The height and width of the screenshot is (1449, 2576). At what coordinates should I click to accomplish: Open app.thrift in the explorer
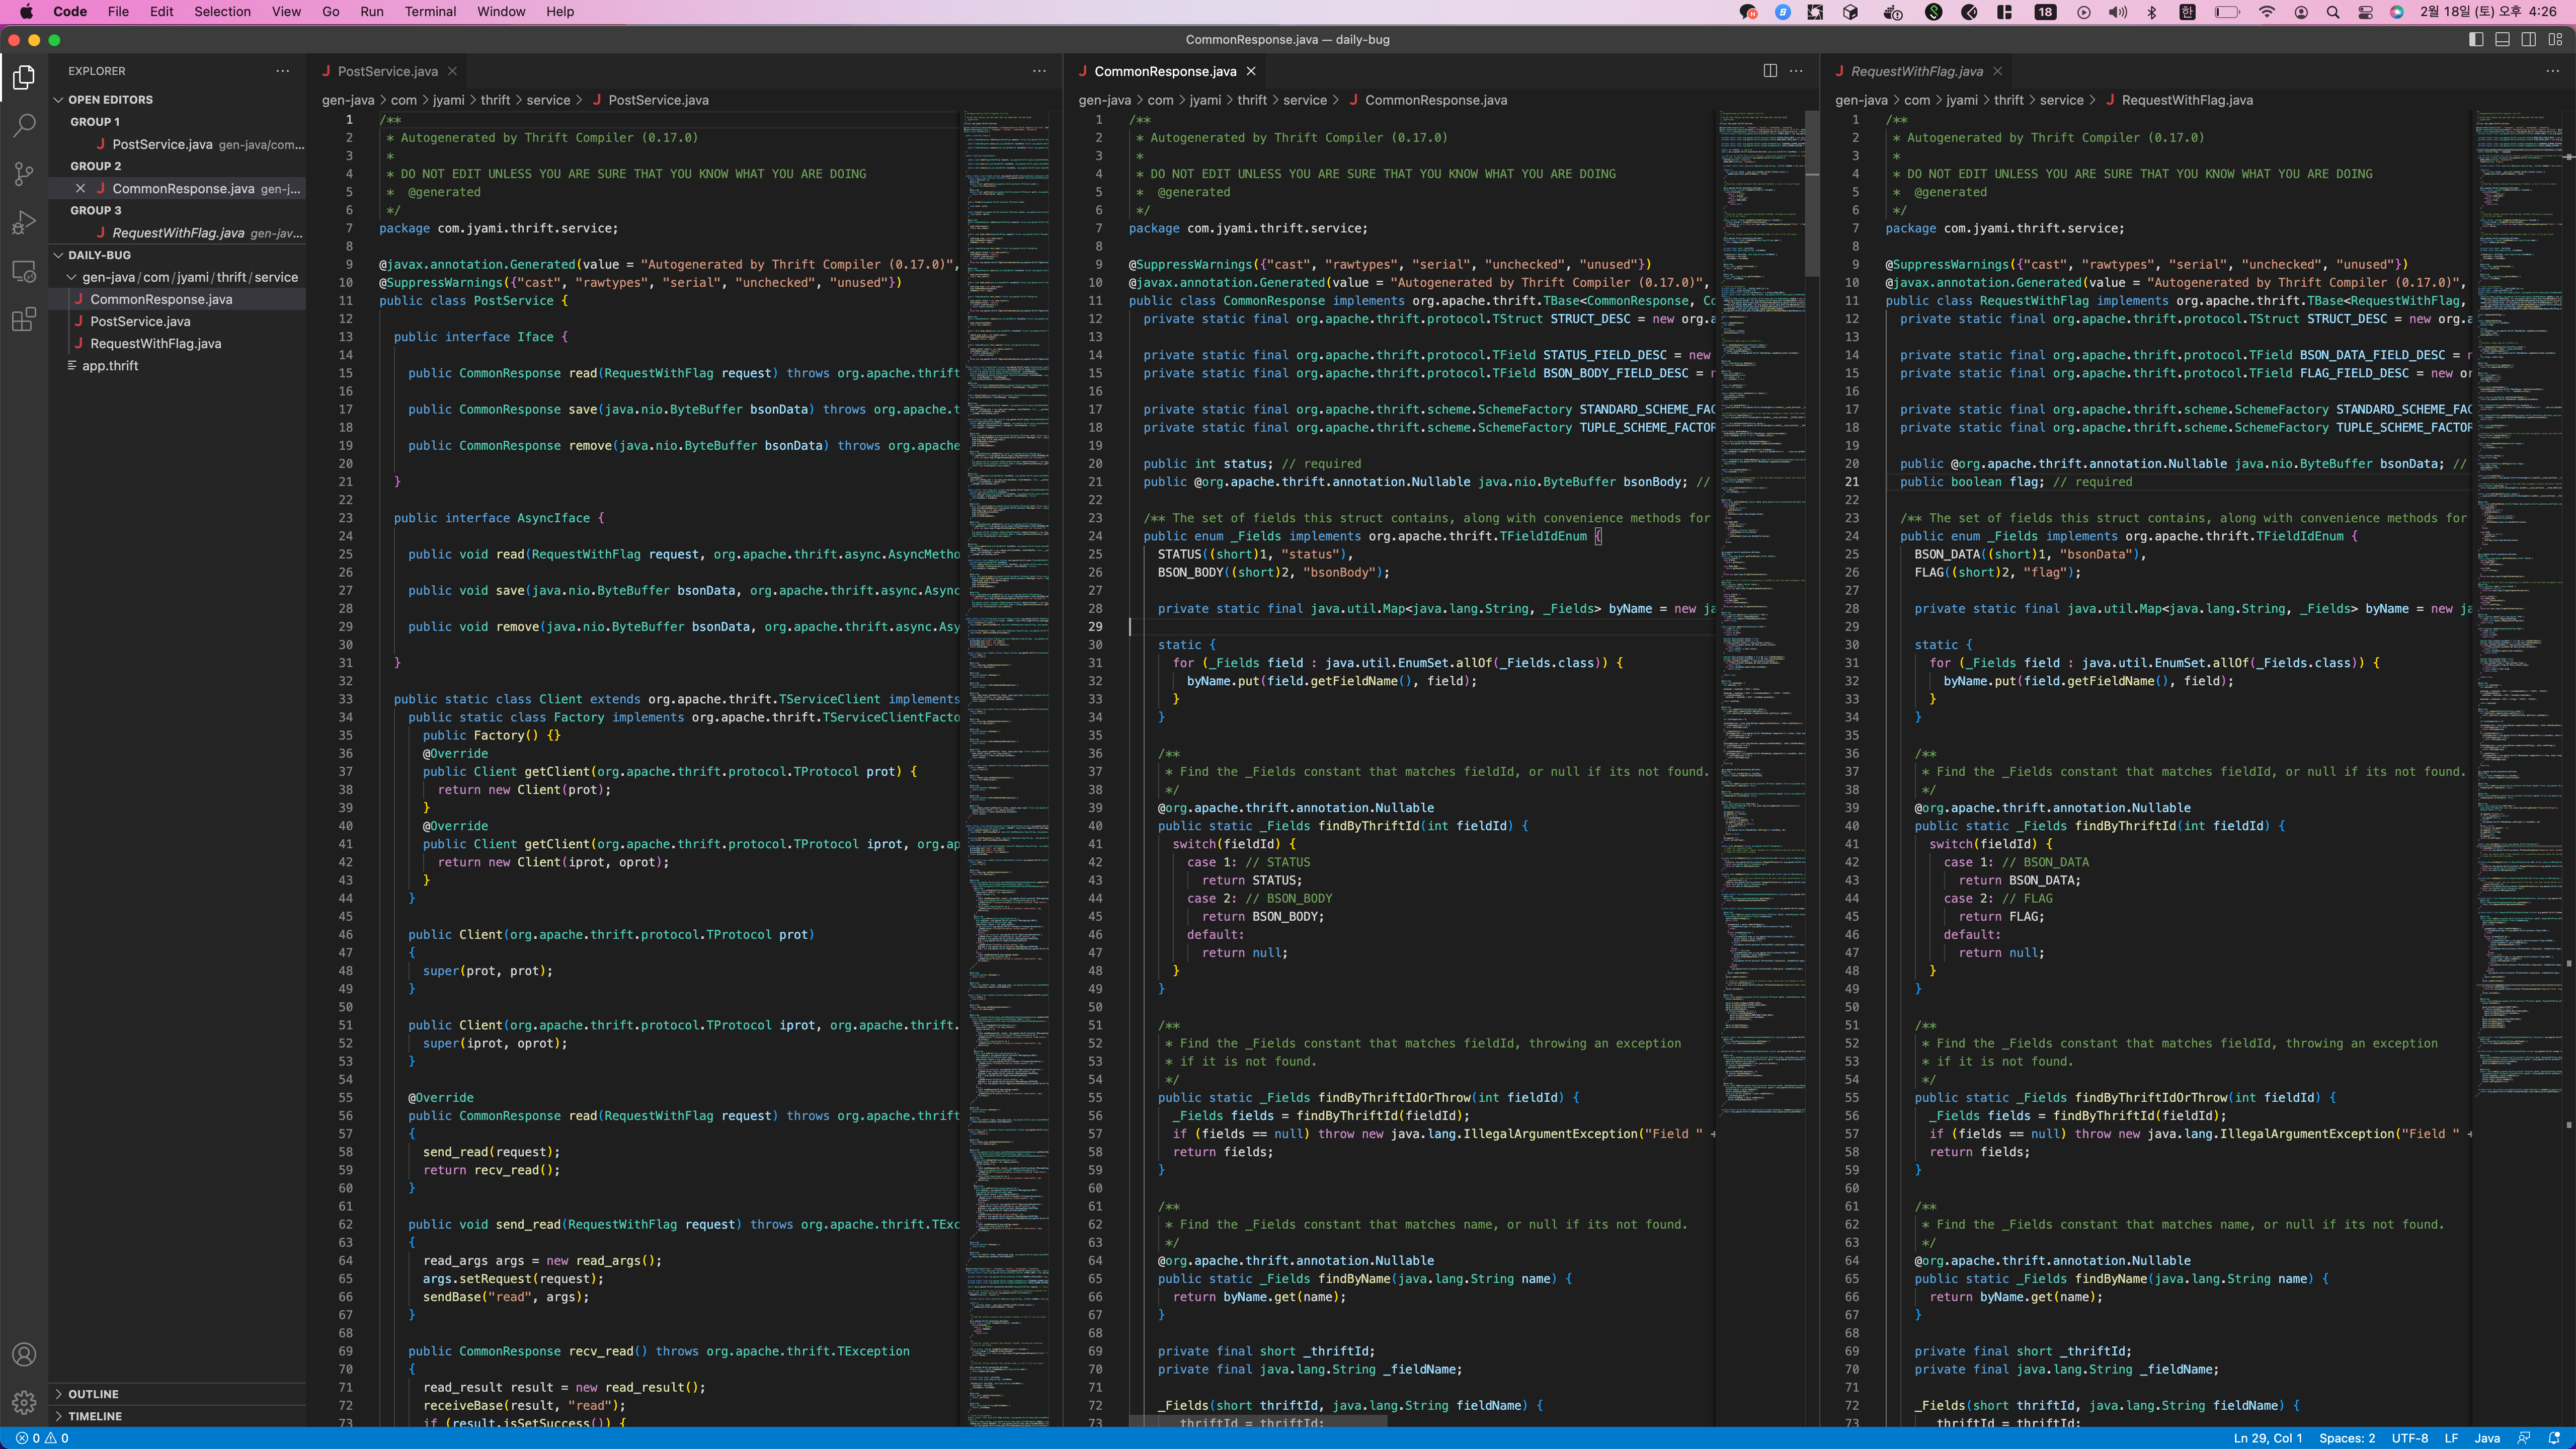coord(110,366)
